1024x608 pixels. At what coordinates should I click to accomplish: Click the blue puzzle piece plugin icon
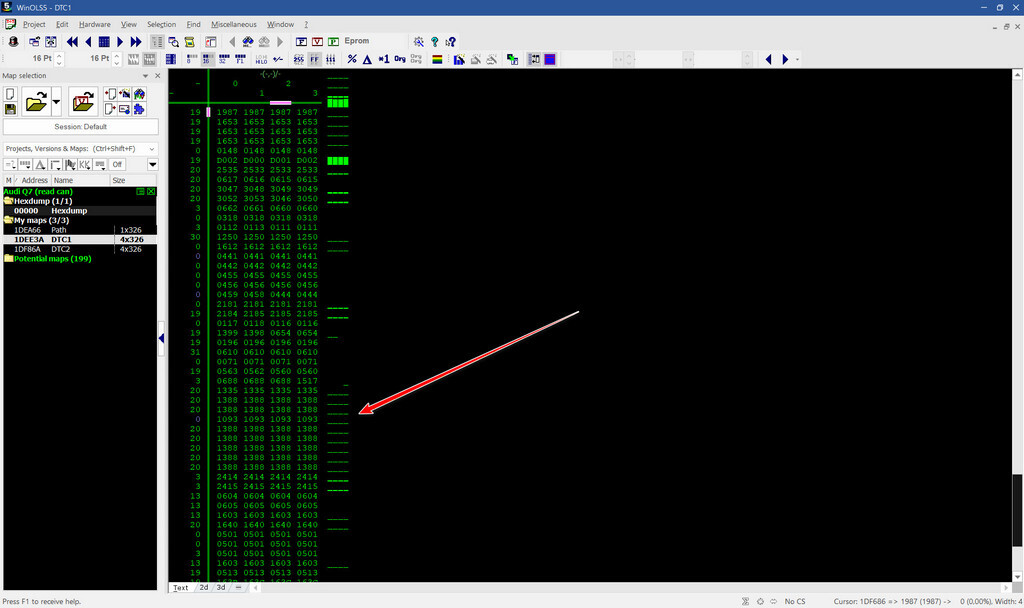point(139,109)
